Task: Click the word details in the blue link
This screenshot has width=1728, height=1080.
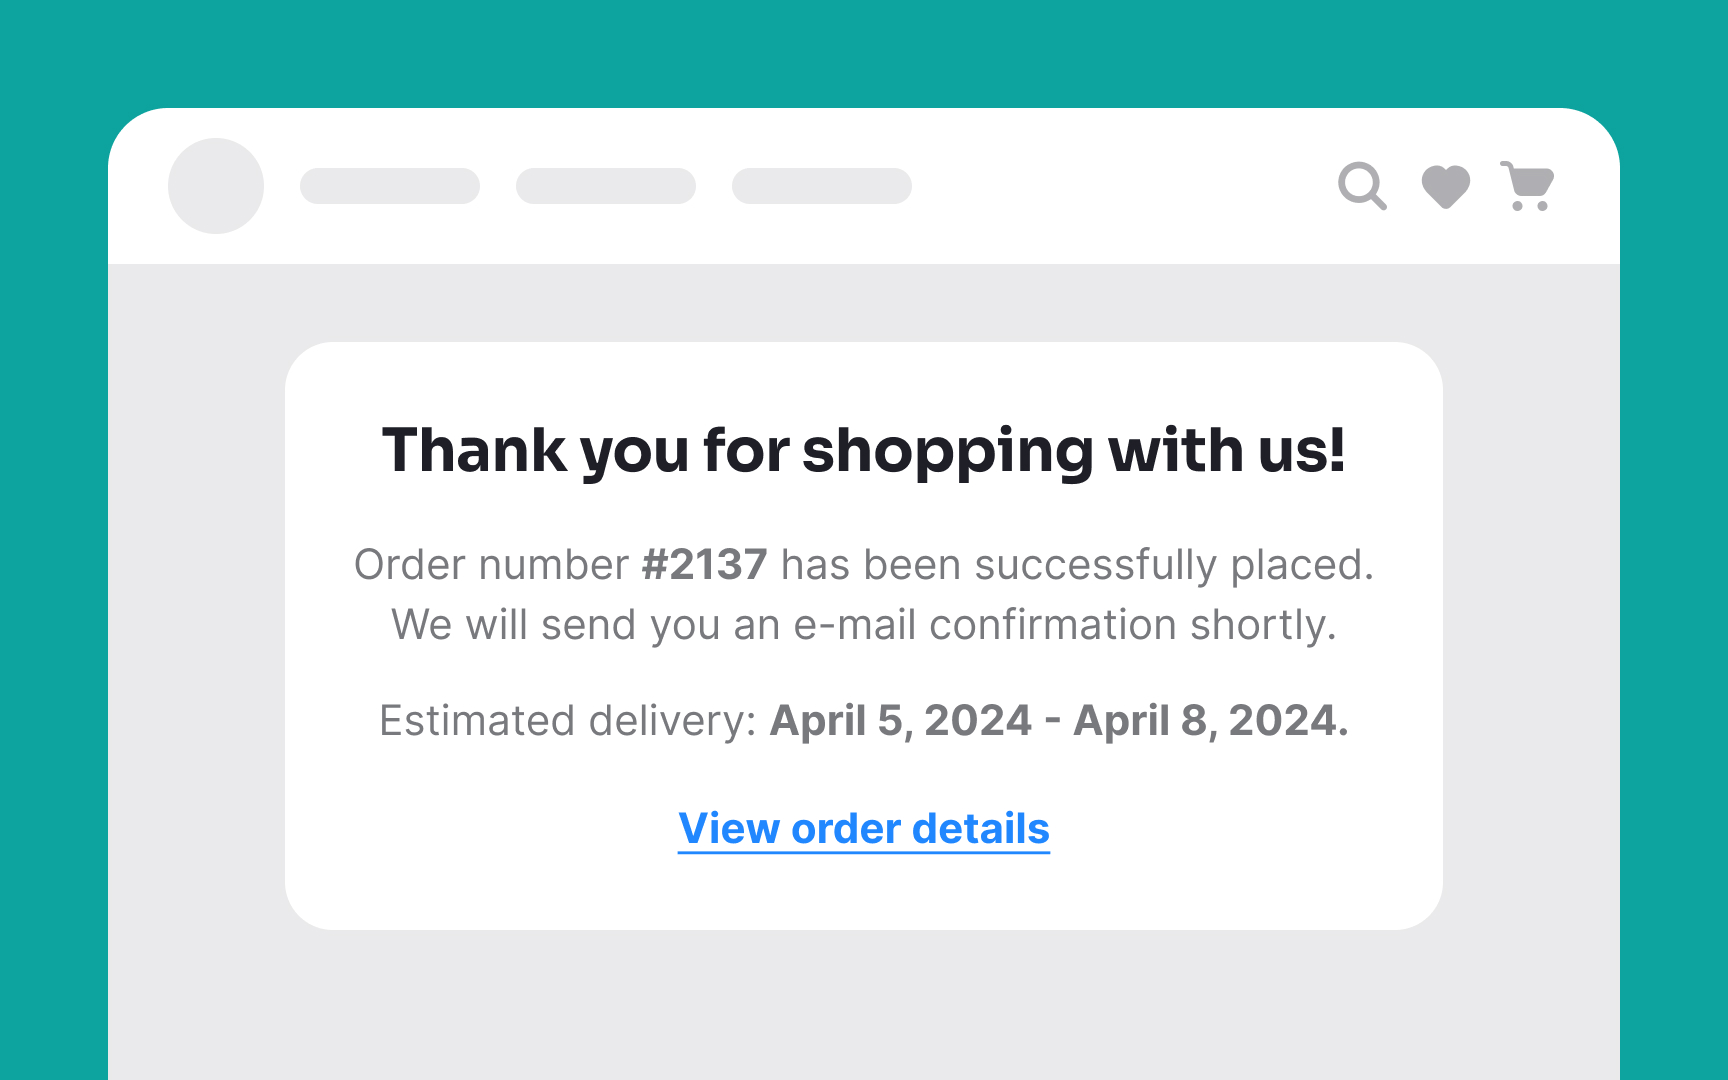Action: 981,829
